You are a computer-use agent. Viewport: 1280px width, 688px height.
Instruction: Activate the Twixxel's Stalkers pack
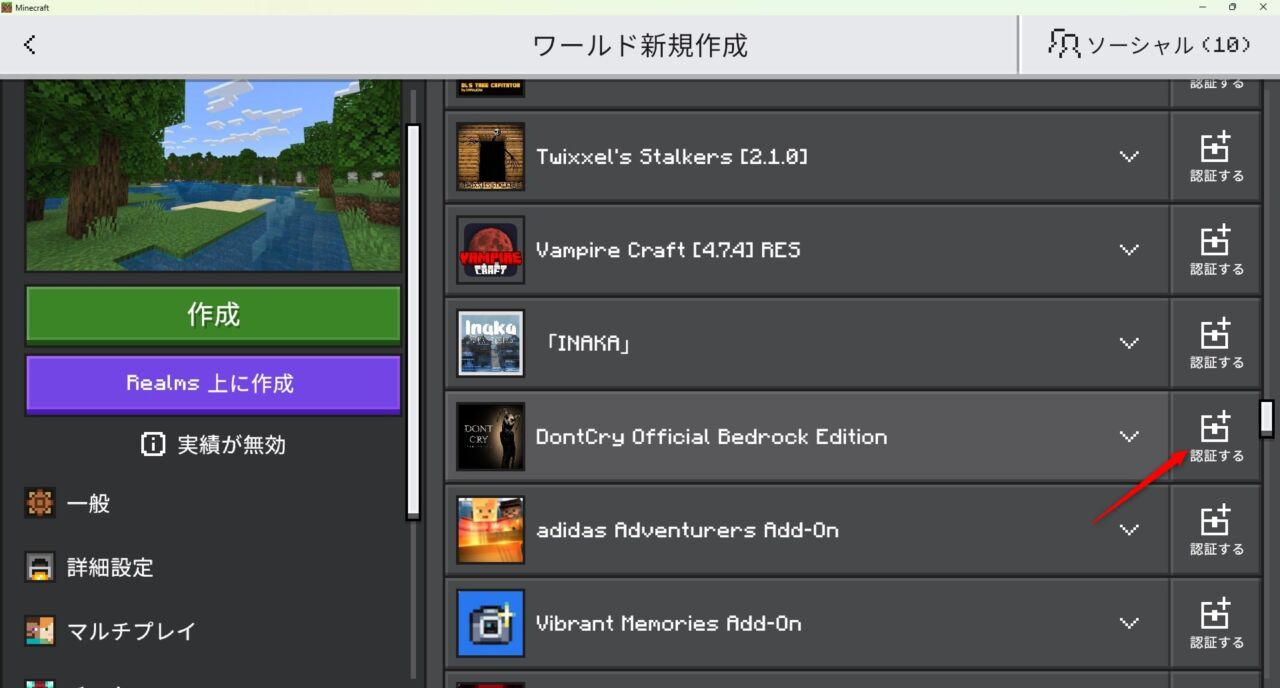click(x=1216, y=157)
